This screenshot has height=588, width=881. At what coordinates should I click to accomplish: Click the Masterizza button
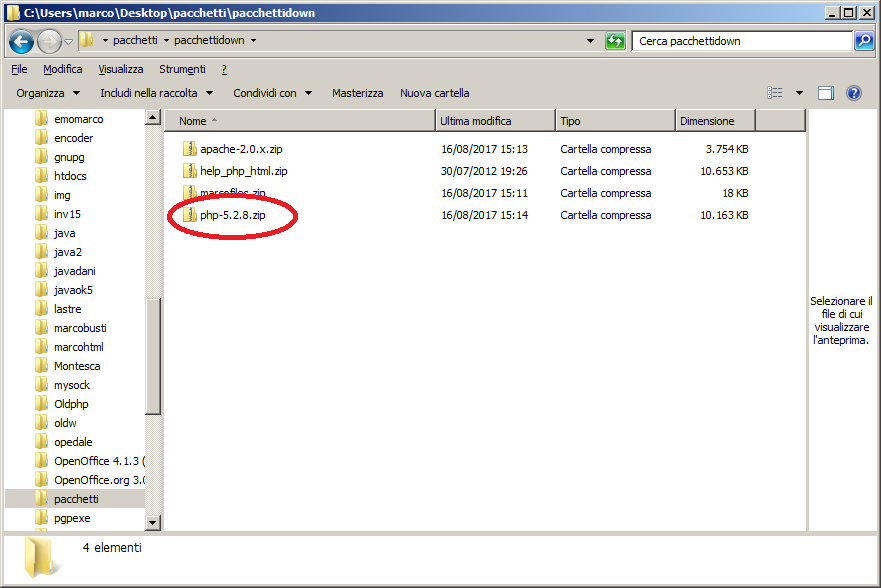(357, 93)
